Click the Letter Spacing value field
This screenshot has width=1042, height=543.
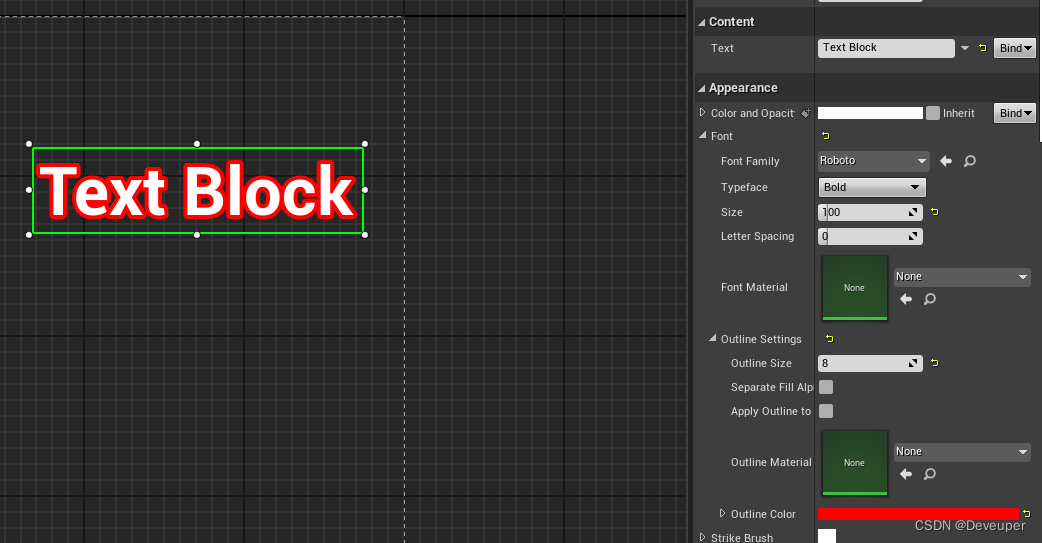click(x=870, y=236)
